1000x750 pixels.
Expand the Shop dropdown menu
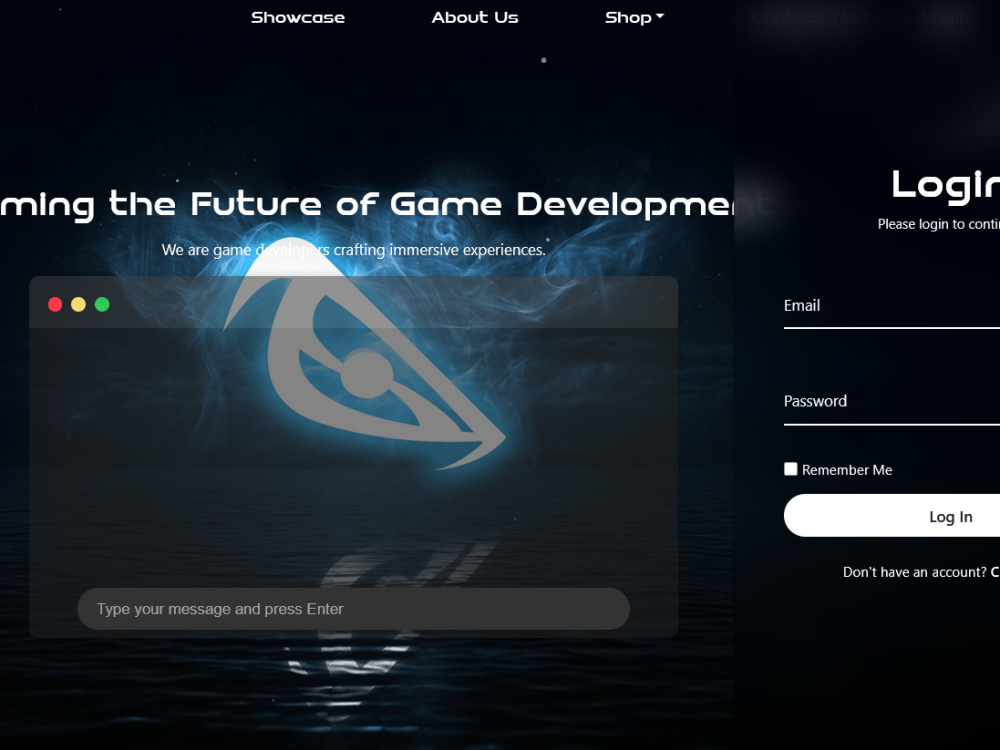[x=634, y=17]
